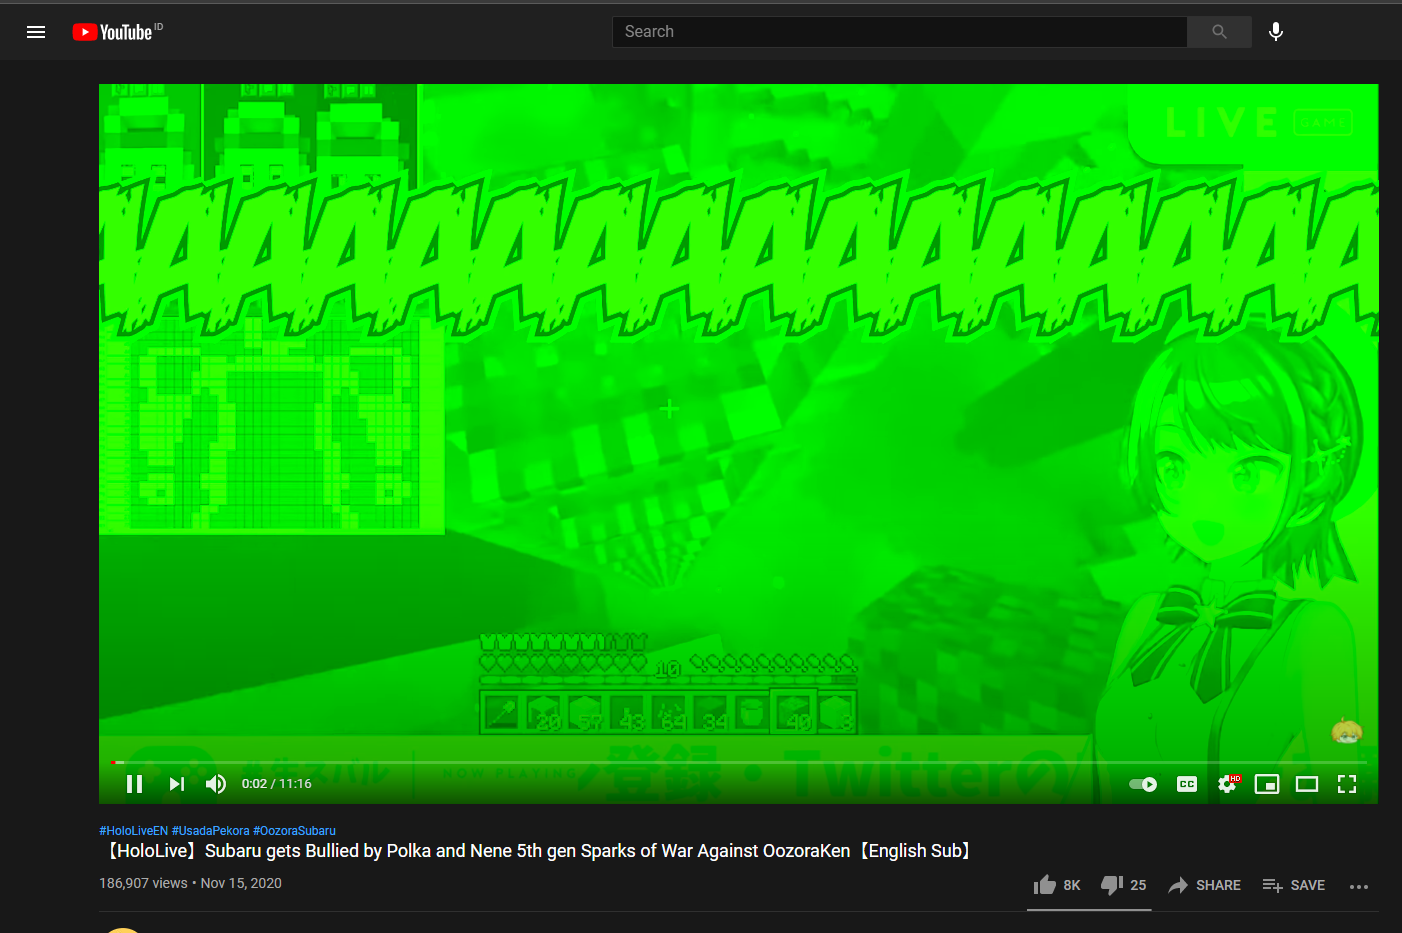Open the player settings gear
Viewport: 1402px width, 933px height.
pos(1228,784)
